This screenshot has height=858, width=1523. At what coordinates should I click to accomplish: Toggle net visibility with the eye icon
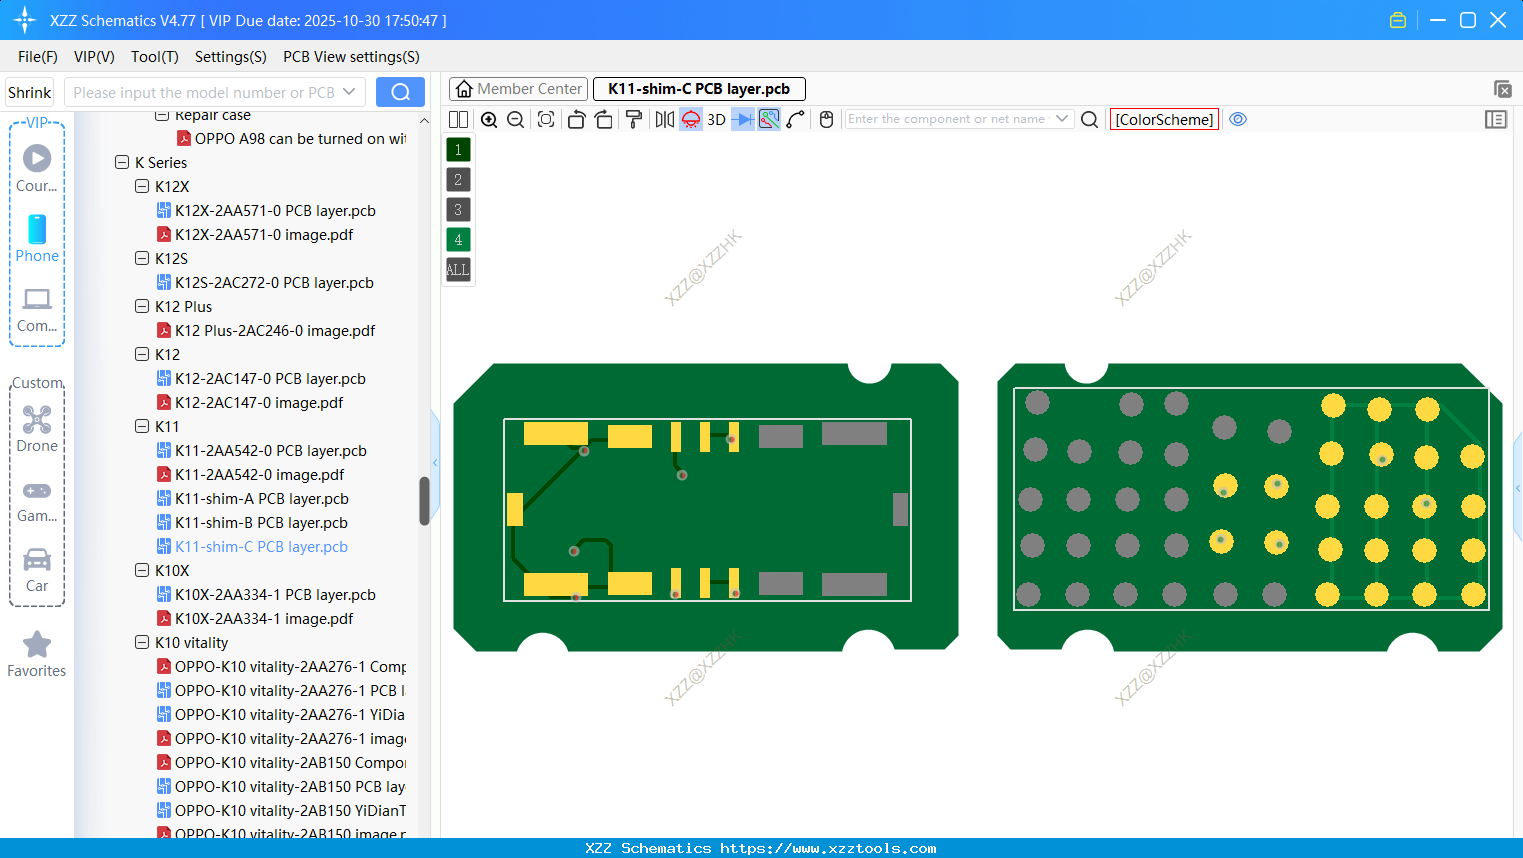[1238, 118]
